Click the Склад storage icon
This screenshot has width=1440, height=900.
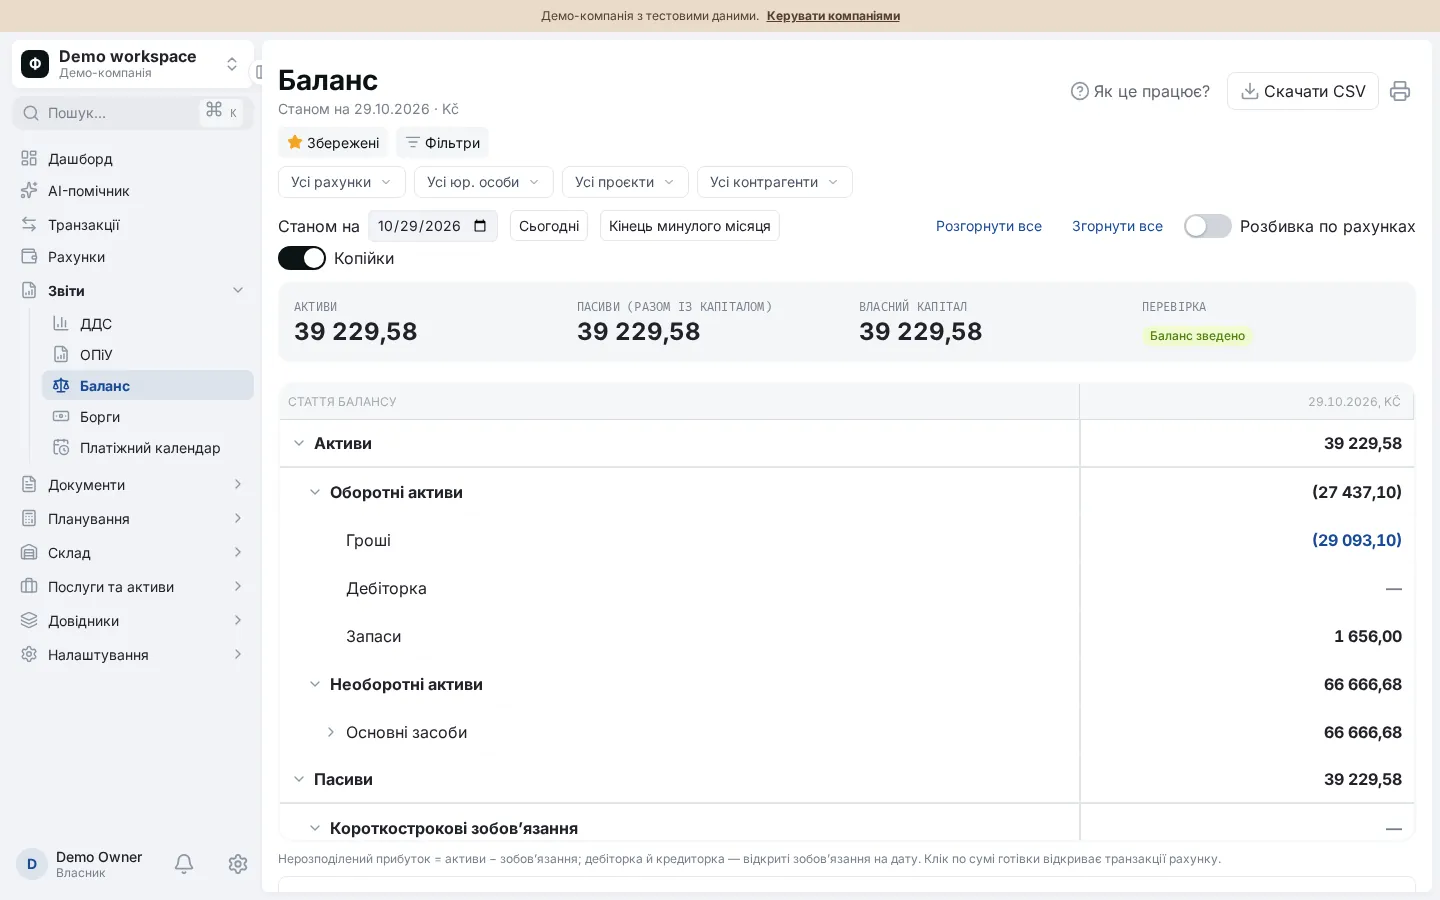click(29, 553)
